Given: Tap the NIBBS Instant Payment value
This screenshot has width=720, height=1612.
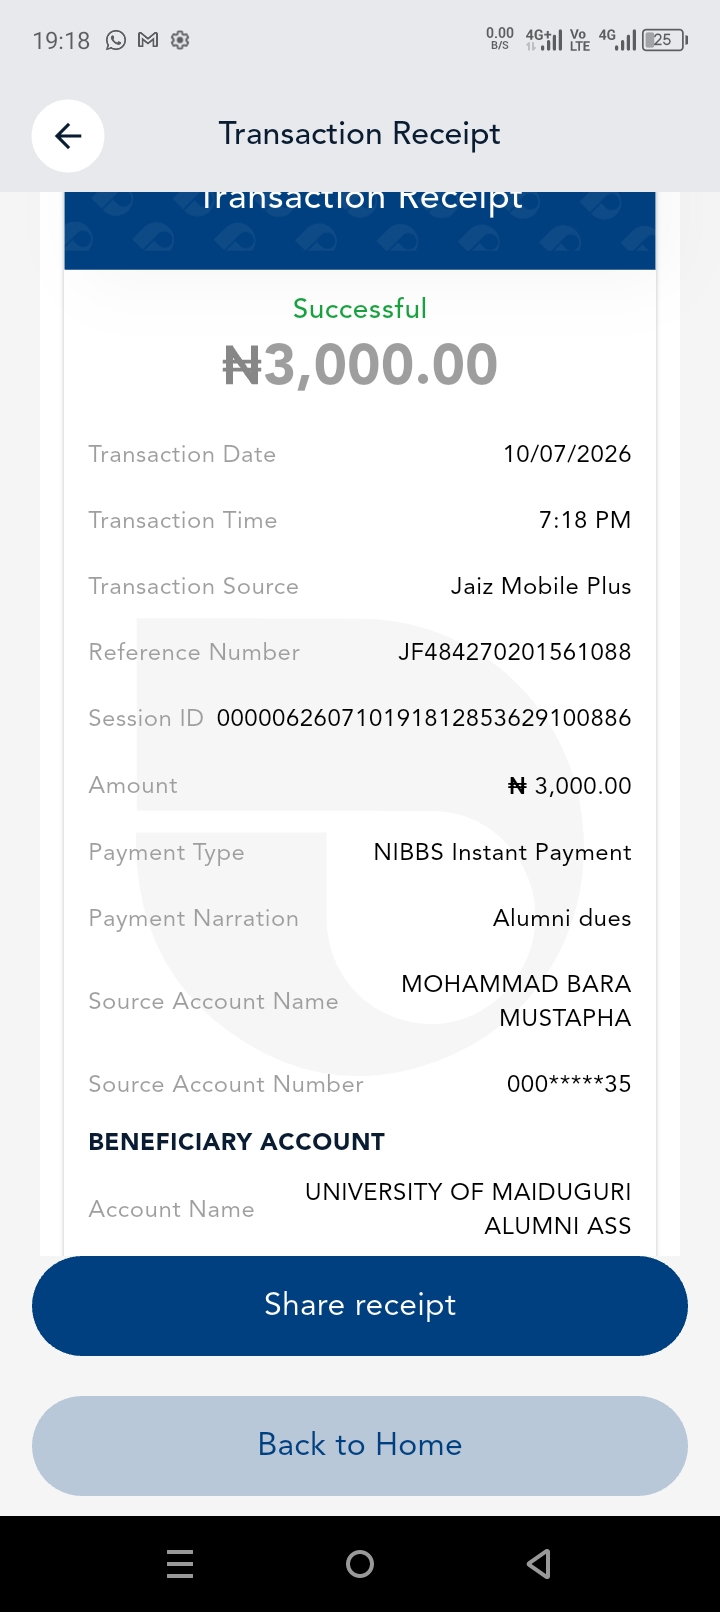Looking at the screenshot, I should [x=503, y=852].
